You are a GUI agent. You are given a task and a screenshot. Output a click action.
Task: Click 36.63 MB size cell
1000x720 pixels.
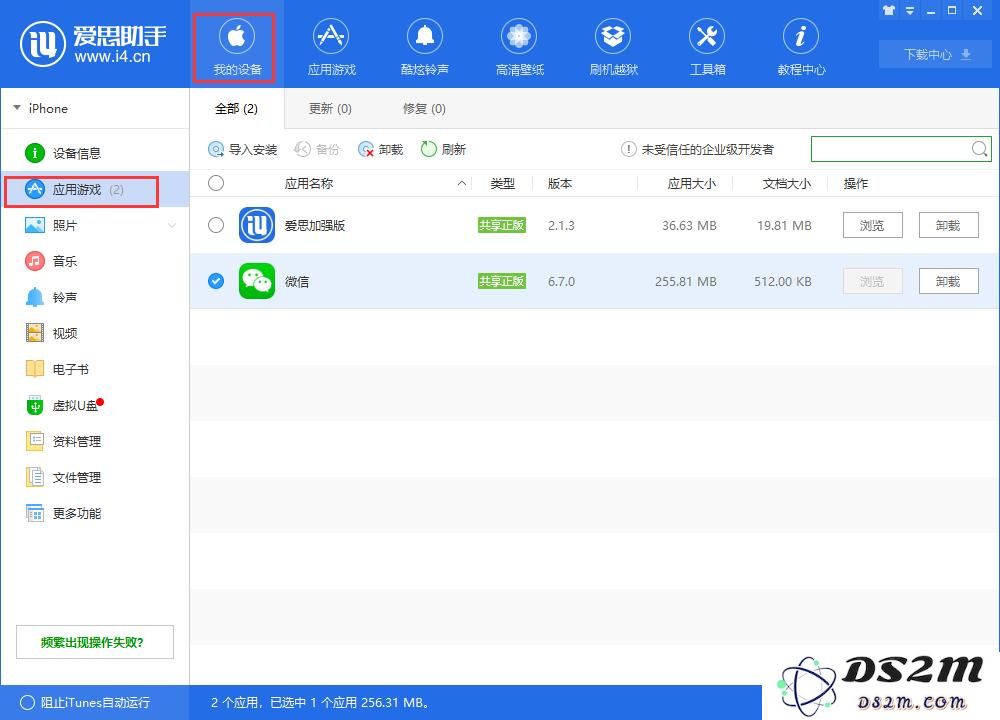pos(689,225)
